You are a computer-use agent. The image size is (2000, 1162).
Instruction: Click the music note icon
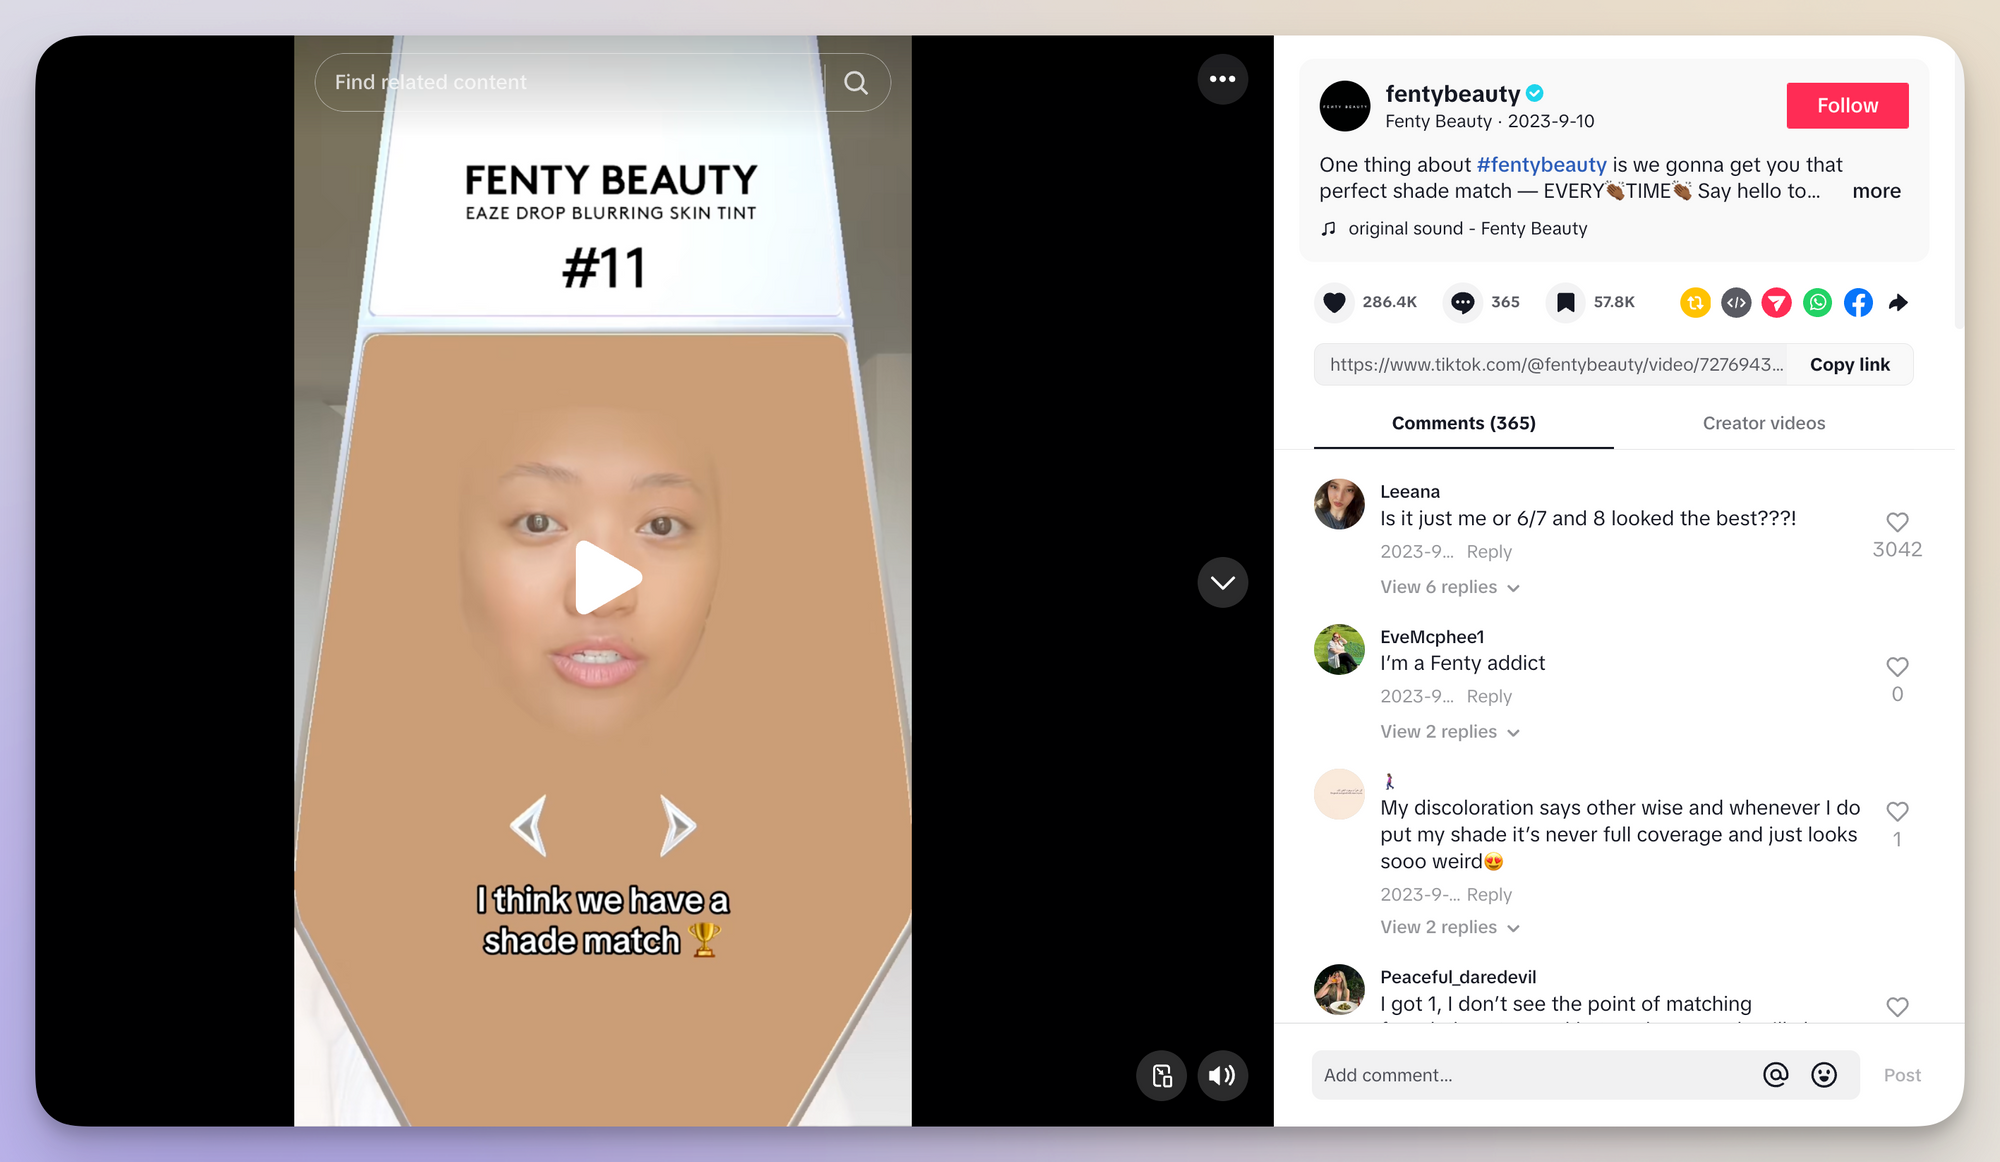[x=1328, y=228]
